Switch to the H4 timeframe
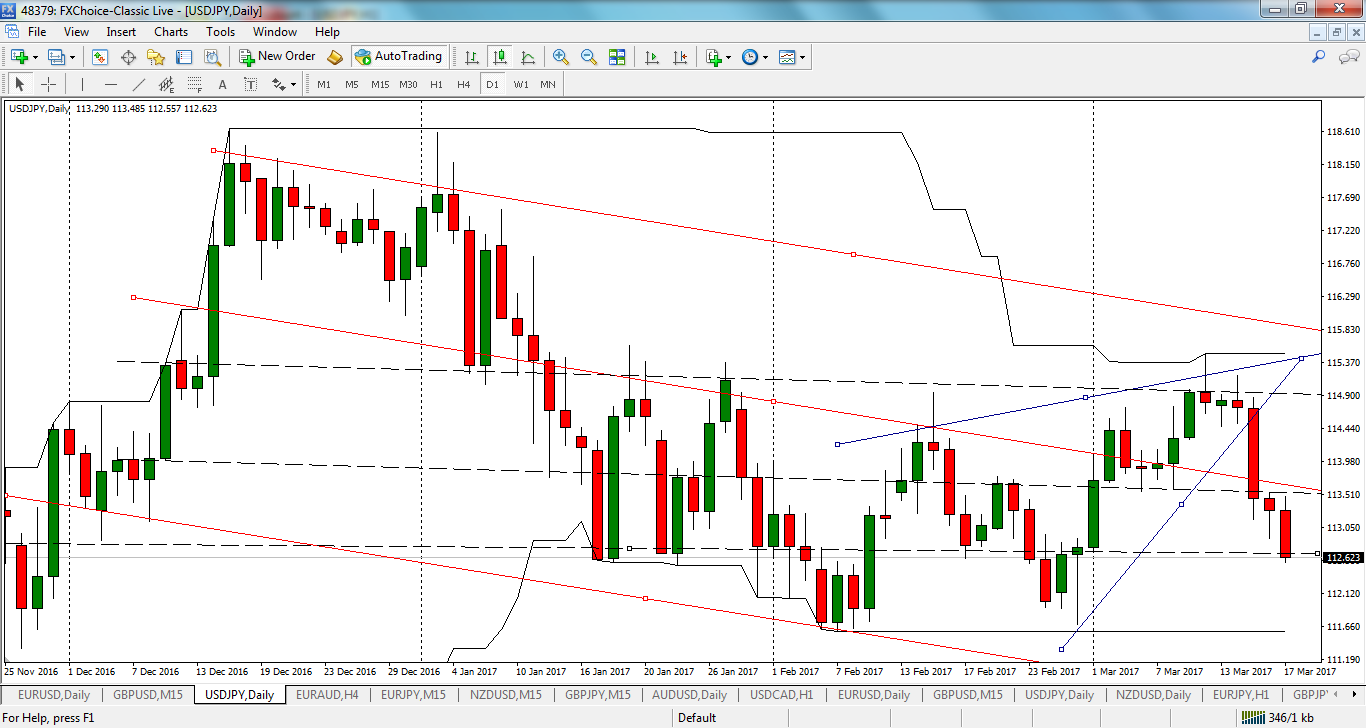The image size is (1366, 728). pyautogui.click(x=462, y=84)
